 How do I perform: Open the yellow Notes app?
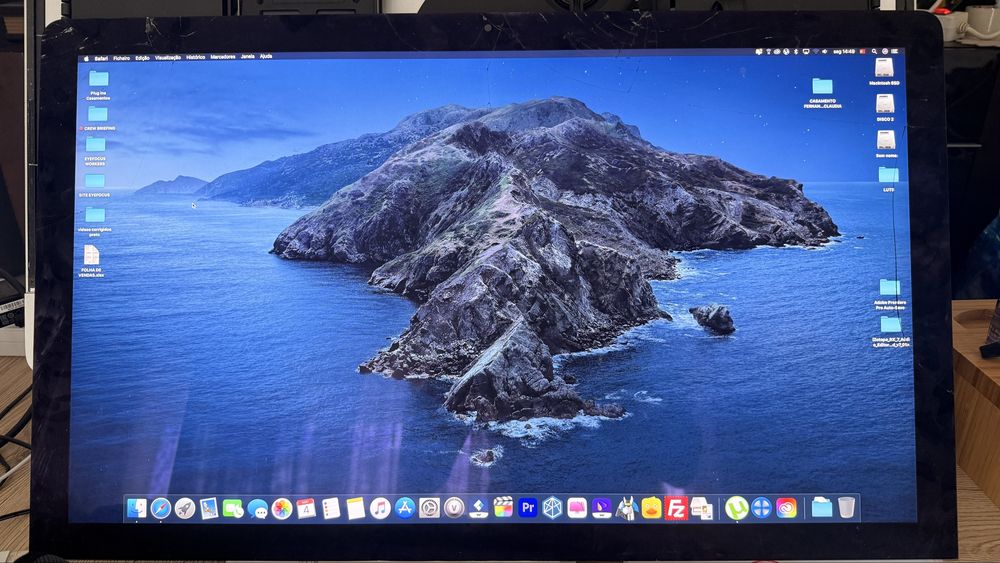(x=355, y=508)
